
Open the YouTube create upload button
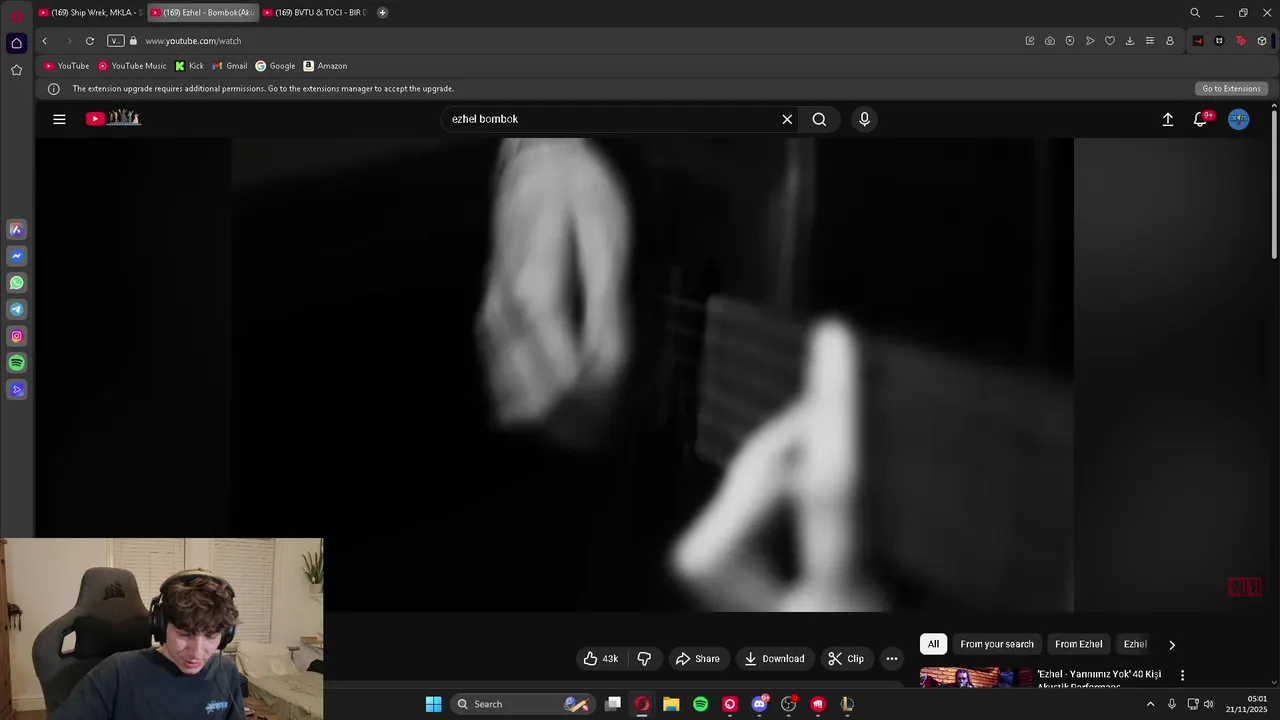coord(1167,119)
